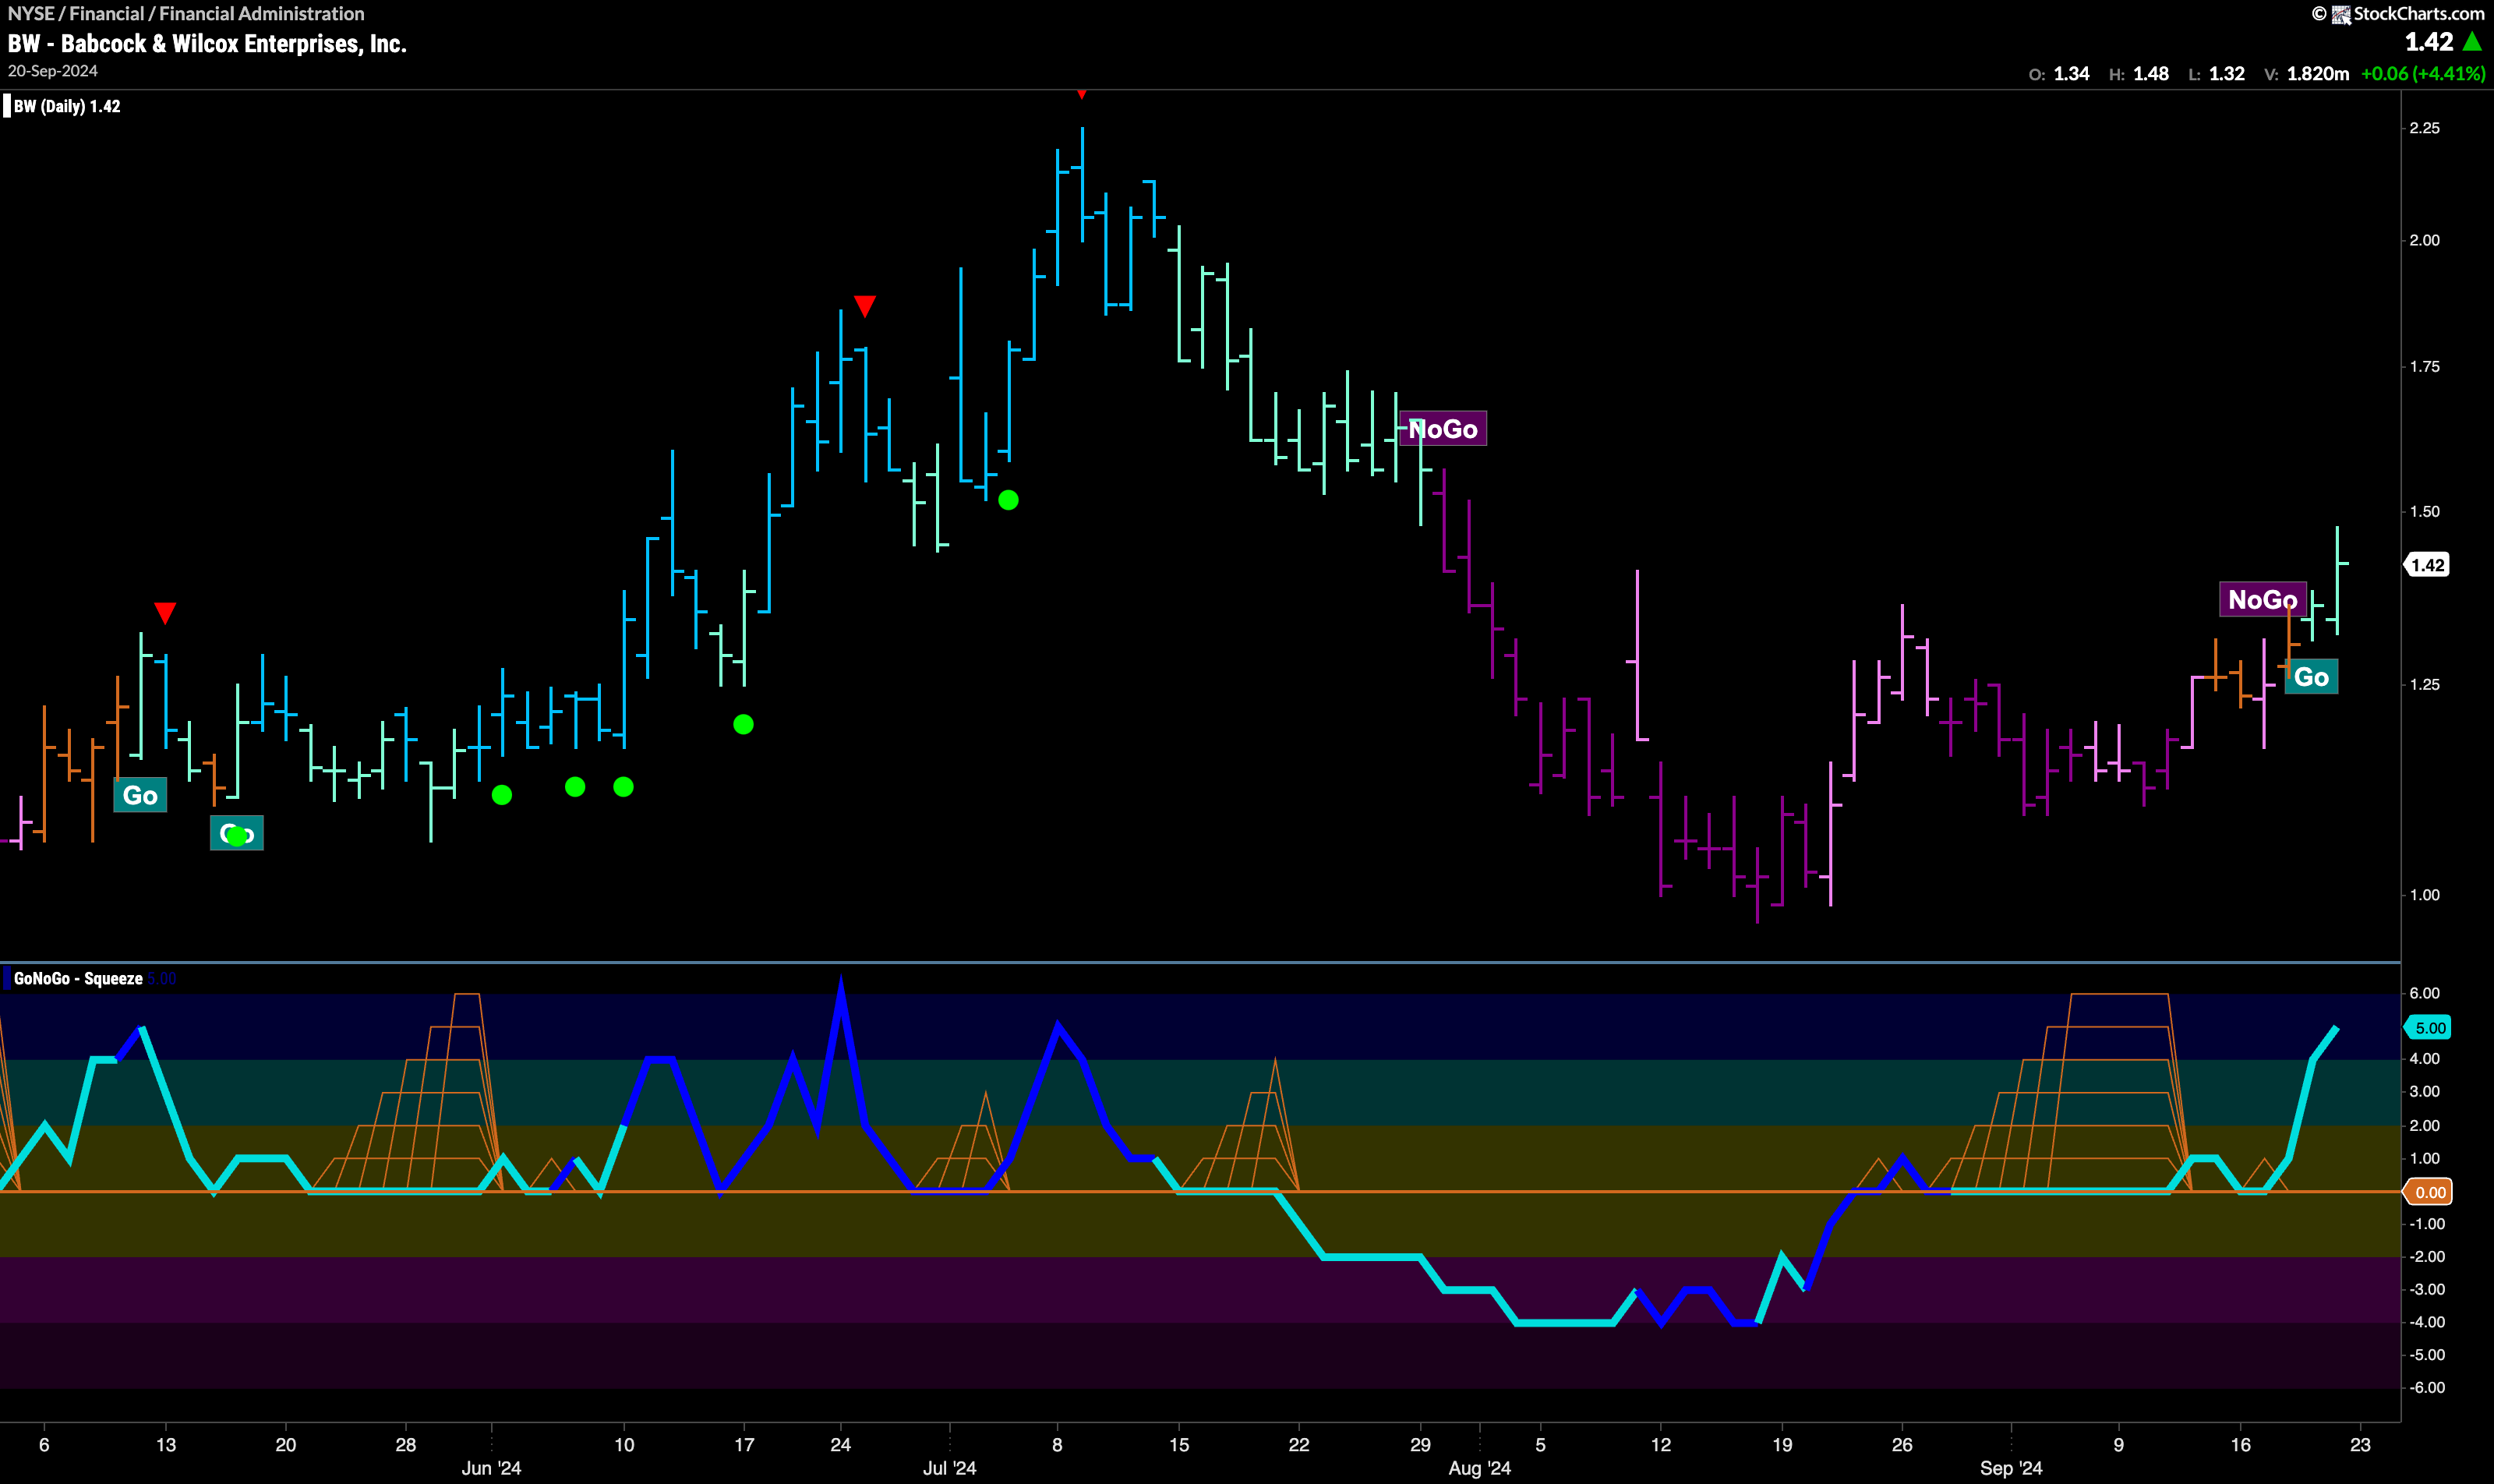Image resolution: width=2494 pixels, height=1484 pixels.
Task: Click the 2.00 price axis label
Action: point(2424,240)
